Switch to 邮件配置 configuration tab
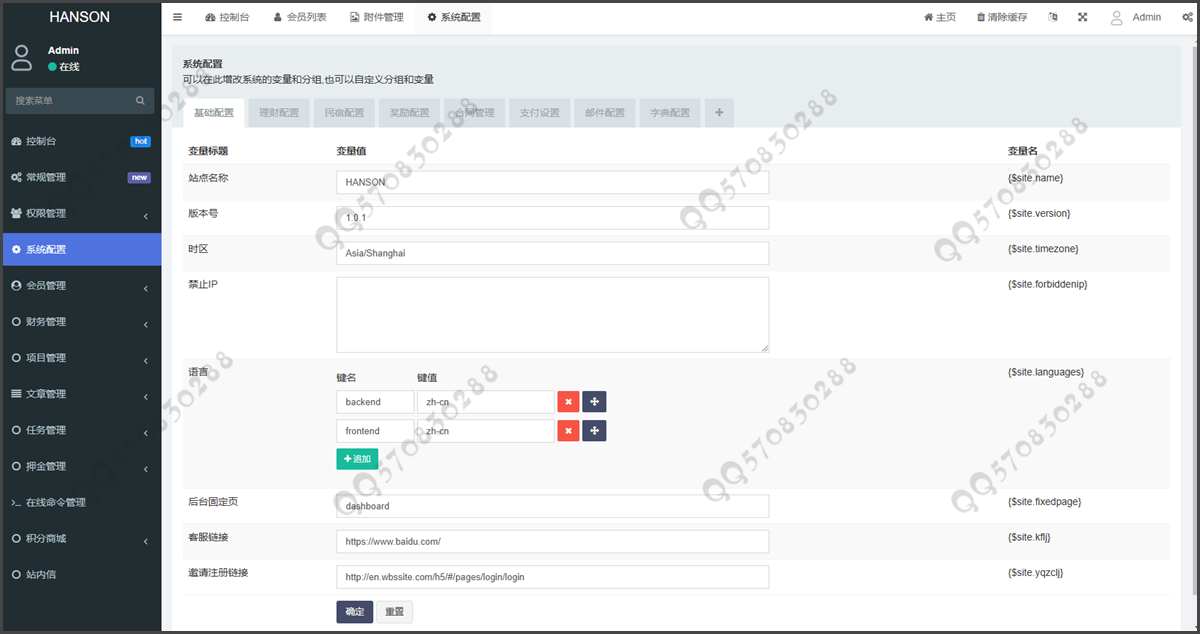This screenshot has height=634, width=1200. 604,113
